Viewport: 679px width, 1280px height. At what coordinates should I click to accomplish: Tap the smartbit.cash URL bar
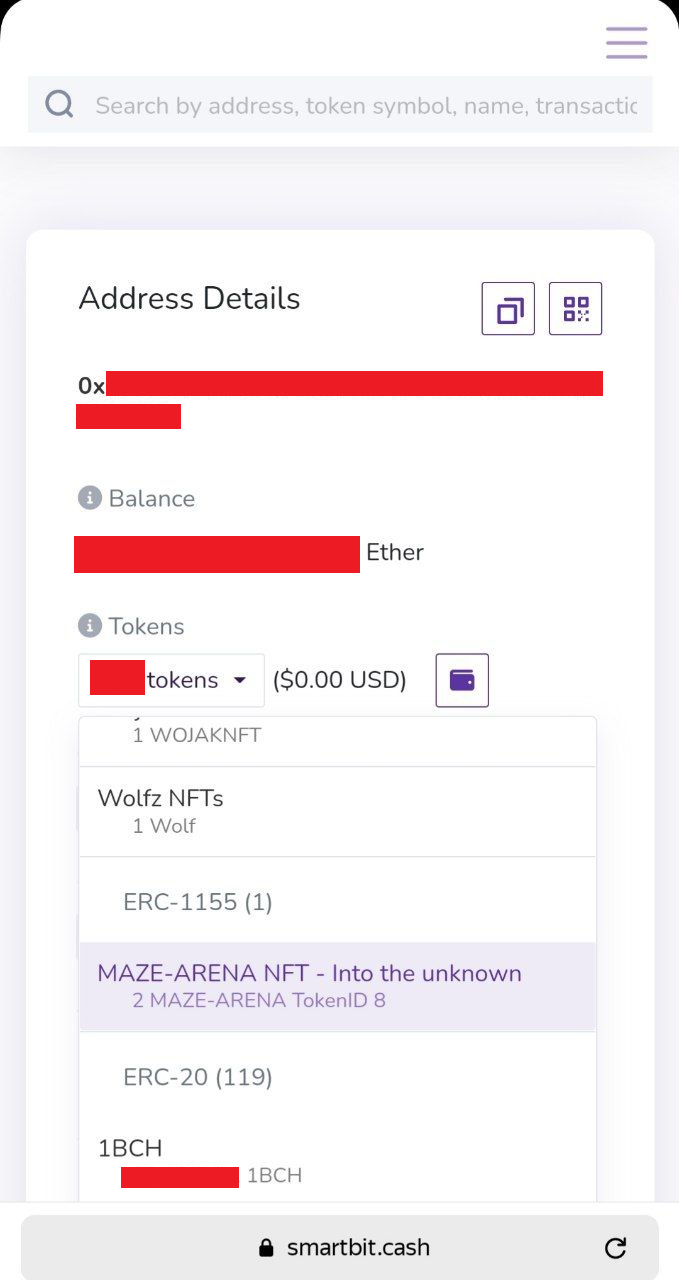[340, 1248]
